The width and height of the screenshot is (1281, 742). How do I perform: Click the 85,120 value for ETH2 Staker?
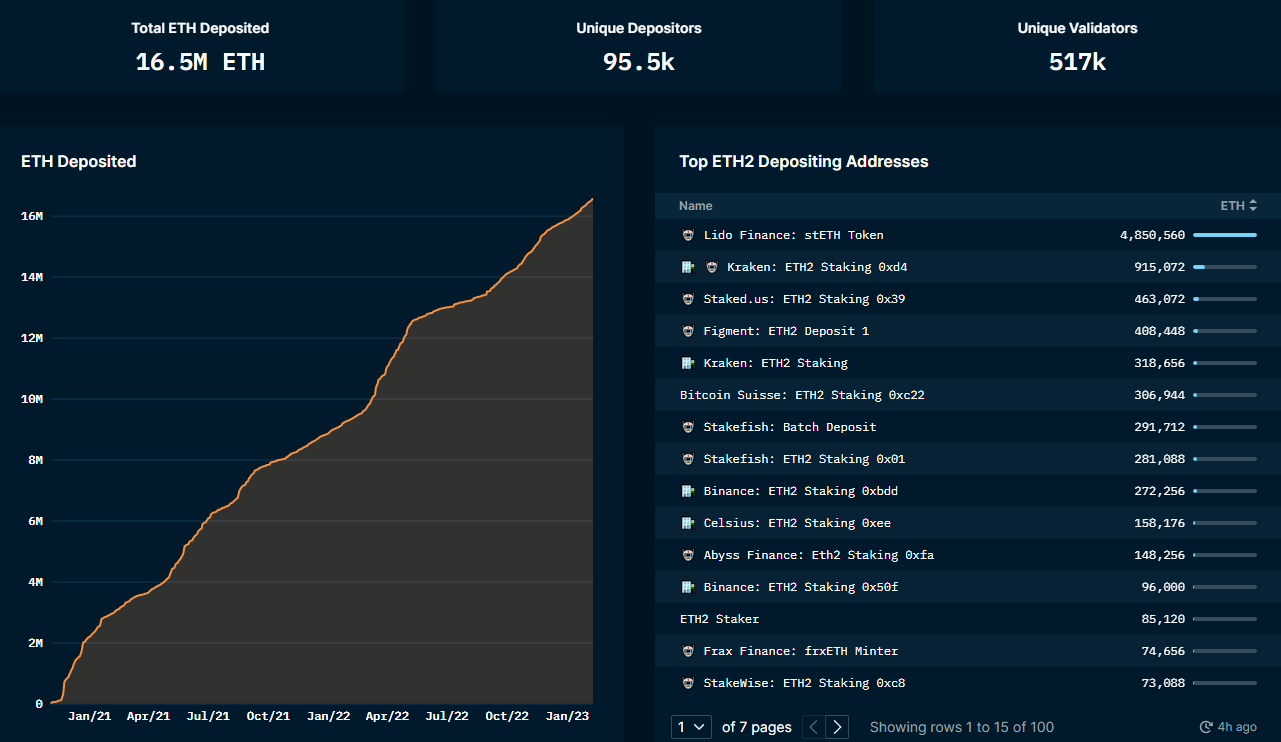[x=1163, y=619]
